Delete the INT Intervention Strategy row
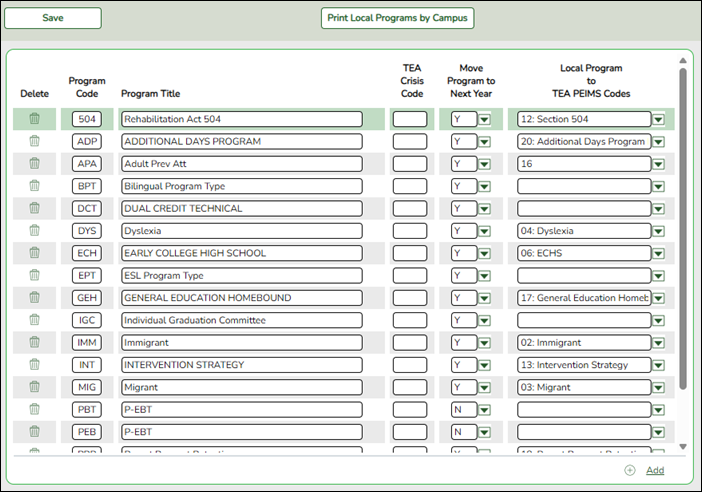The image size is (702, 492). point(34,364)
